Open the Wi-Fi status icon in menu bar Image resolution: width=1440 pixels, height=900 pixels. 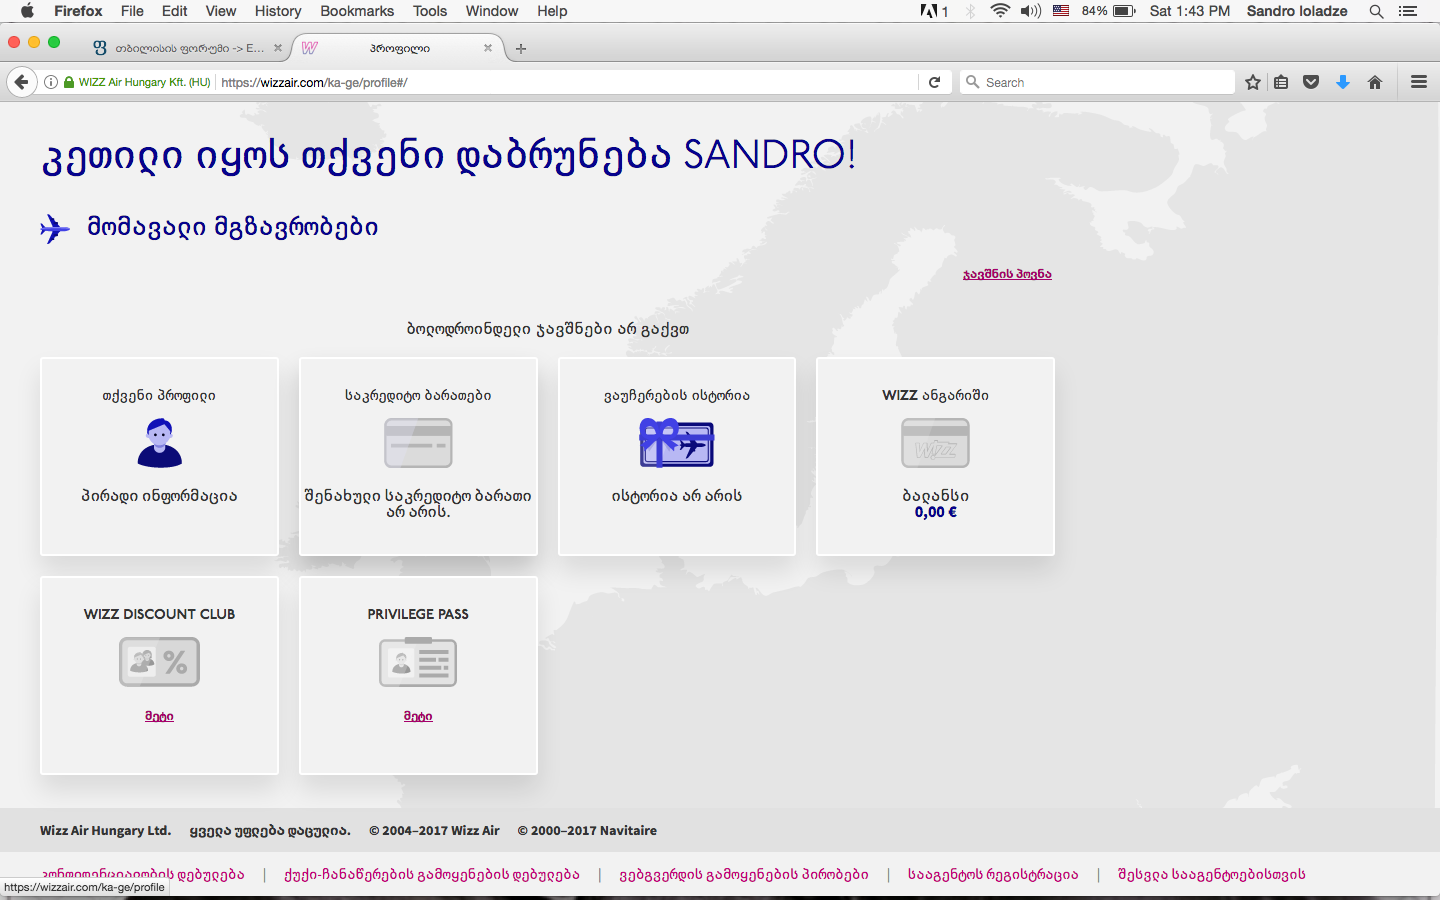point(1000,11)
